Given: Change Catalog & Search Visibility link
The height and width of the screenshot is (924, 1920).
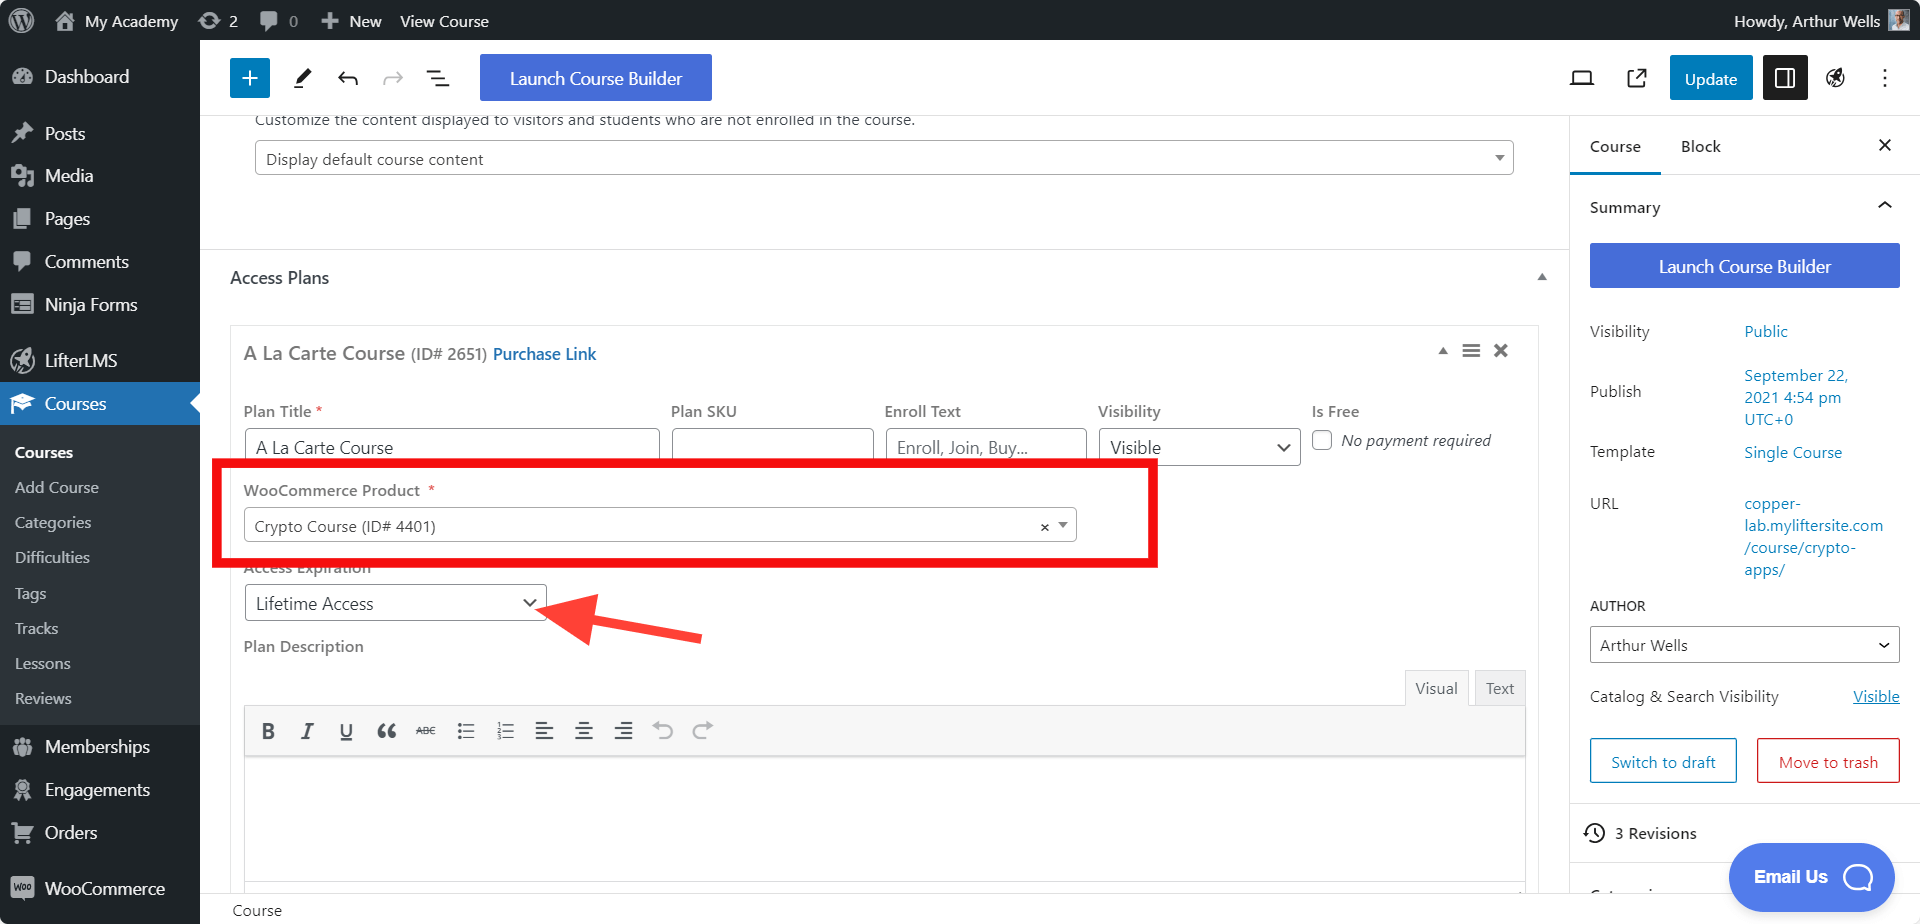Looking at the screenshot, I should point(1876,696).
